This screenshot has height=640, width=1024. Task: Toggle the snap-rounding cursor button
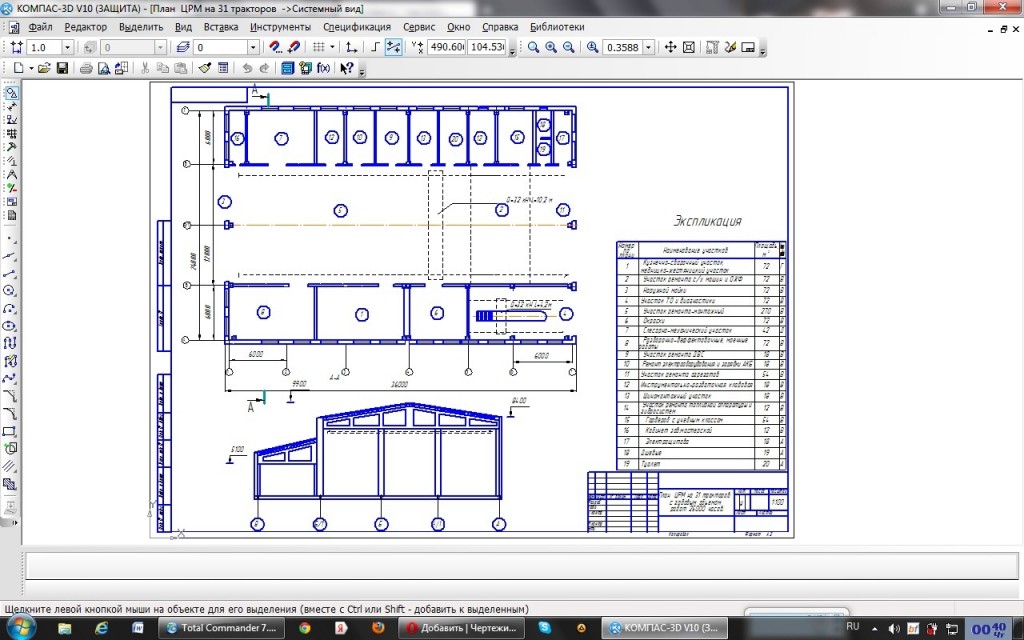point(394,47)
